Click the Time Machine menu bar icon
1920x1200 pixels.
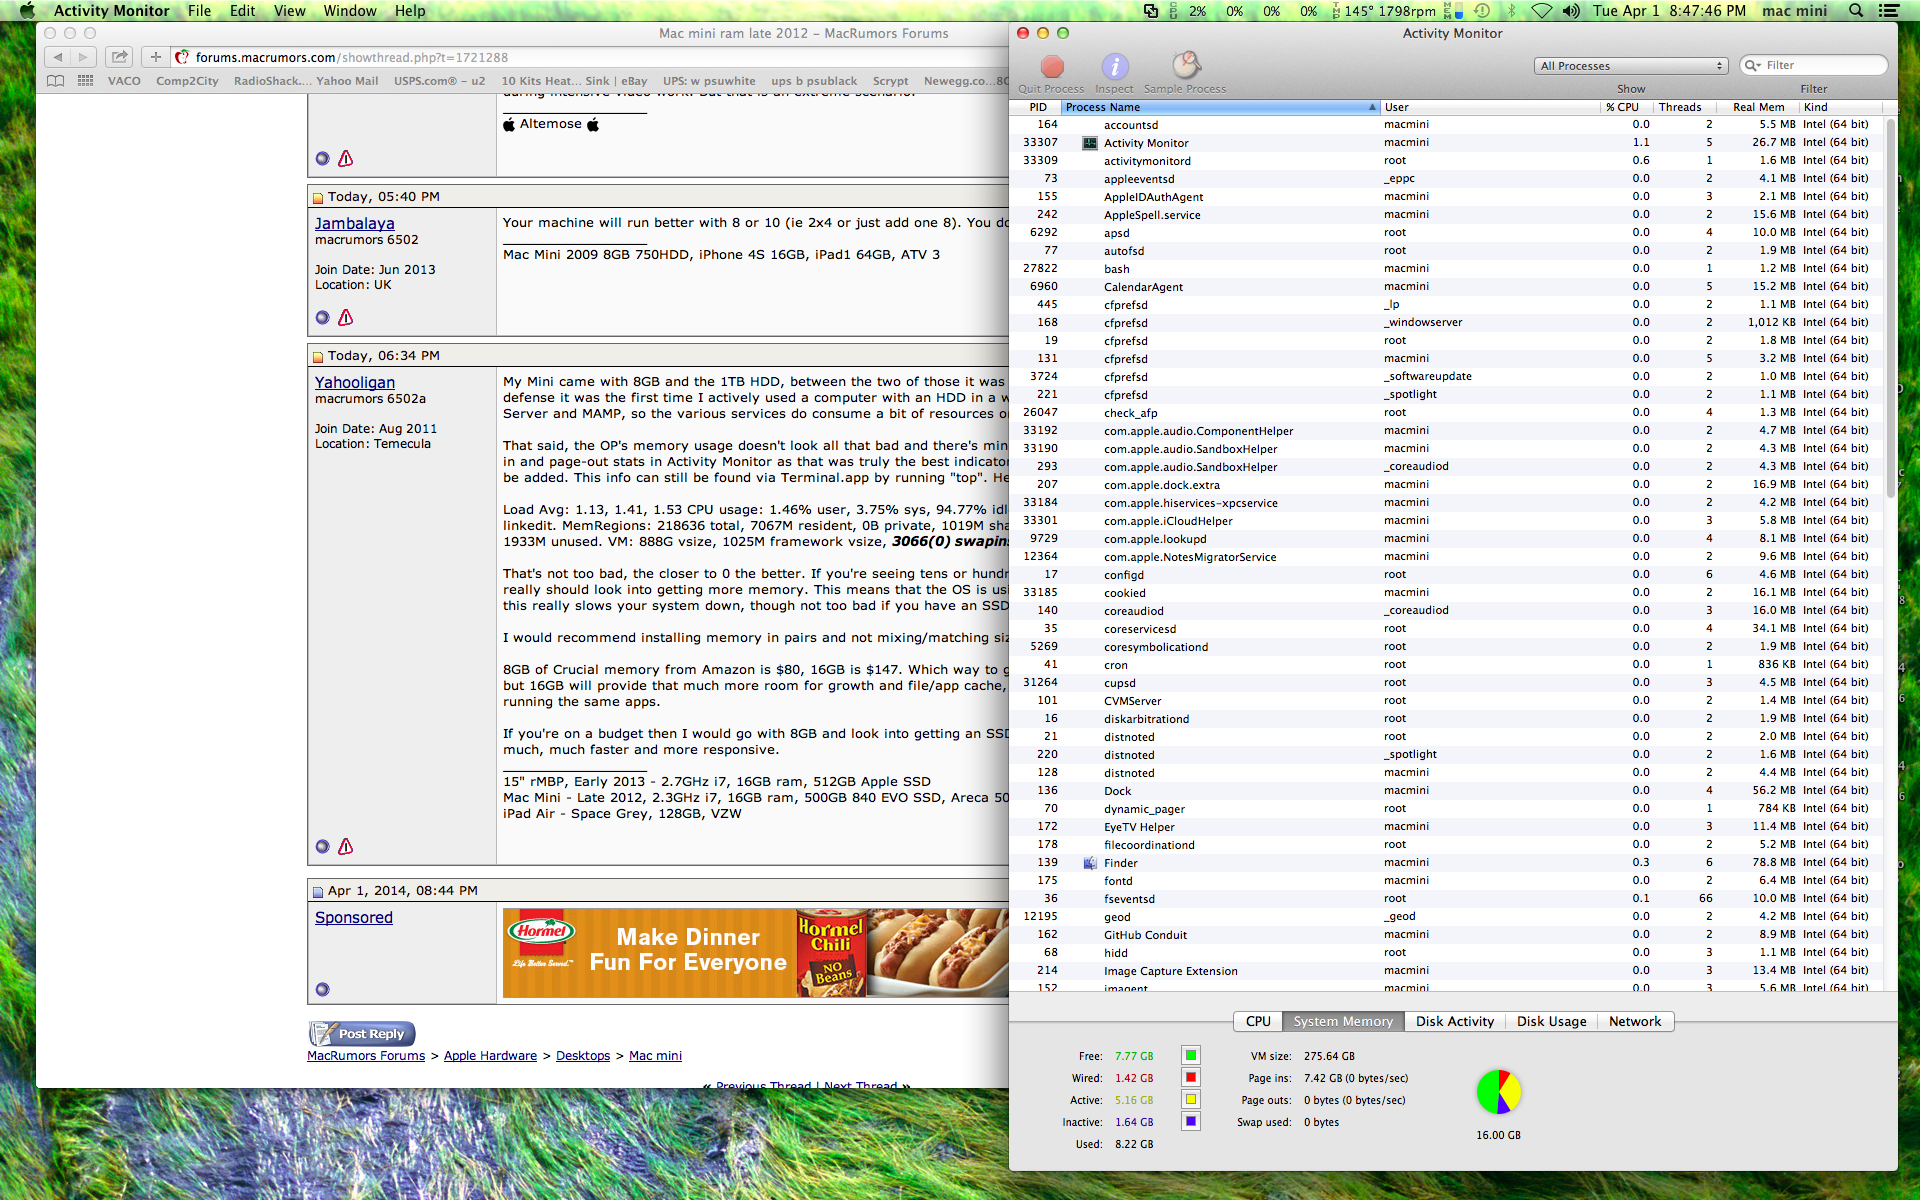point(1482,11)
